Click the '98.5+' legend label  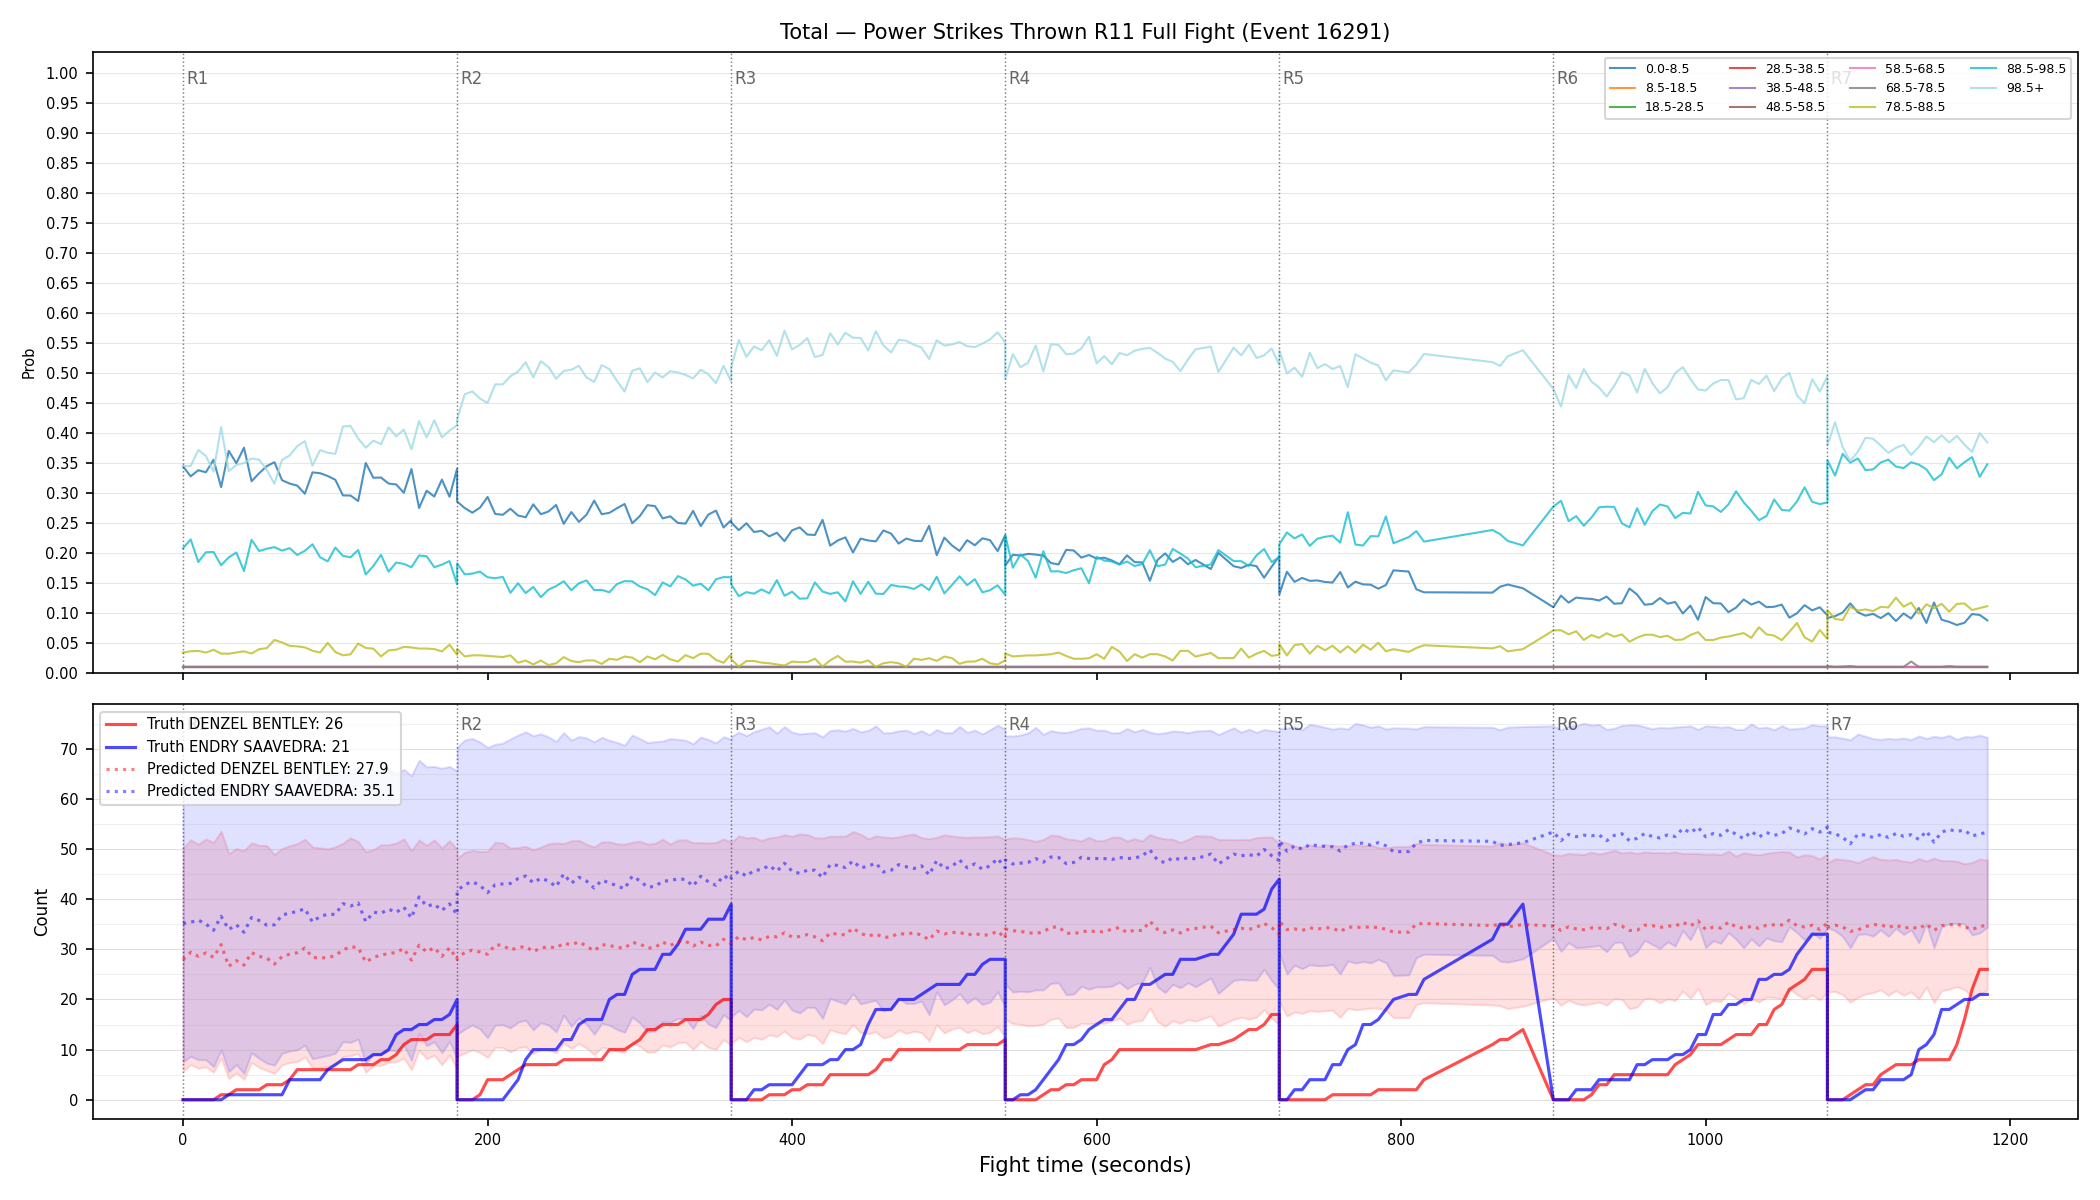tap(2025, 88)
